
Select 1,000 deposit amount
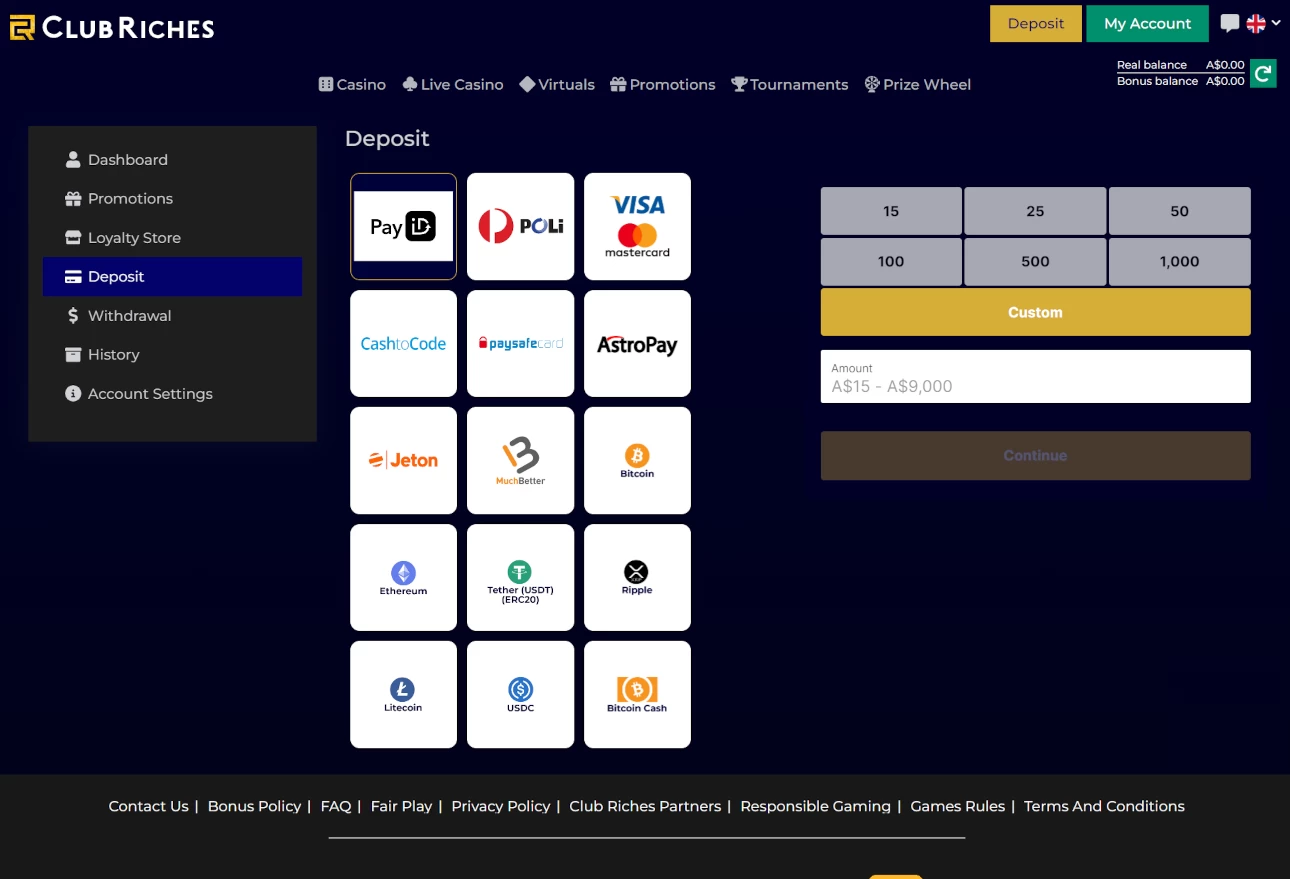click(x=1180, y=261)
